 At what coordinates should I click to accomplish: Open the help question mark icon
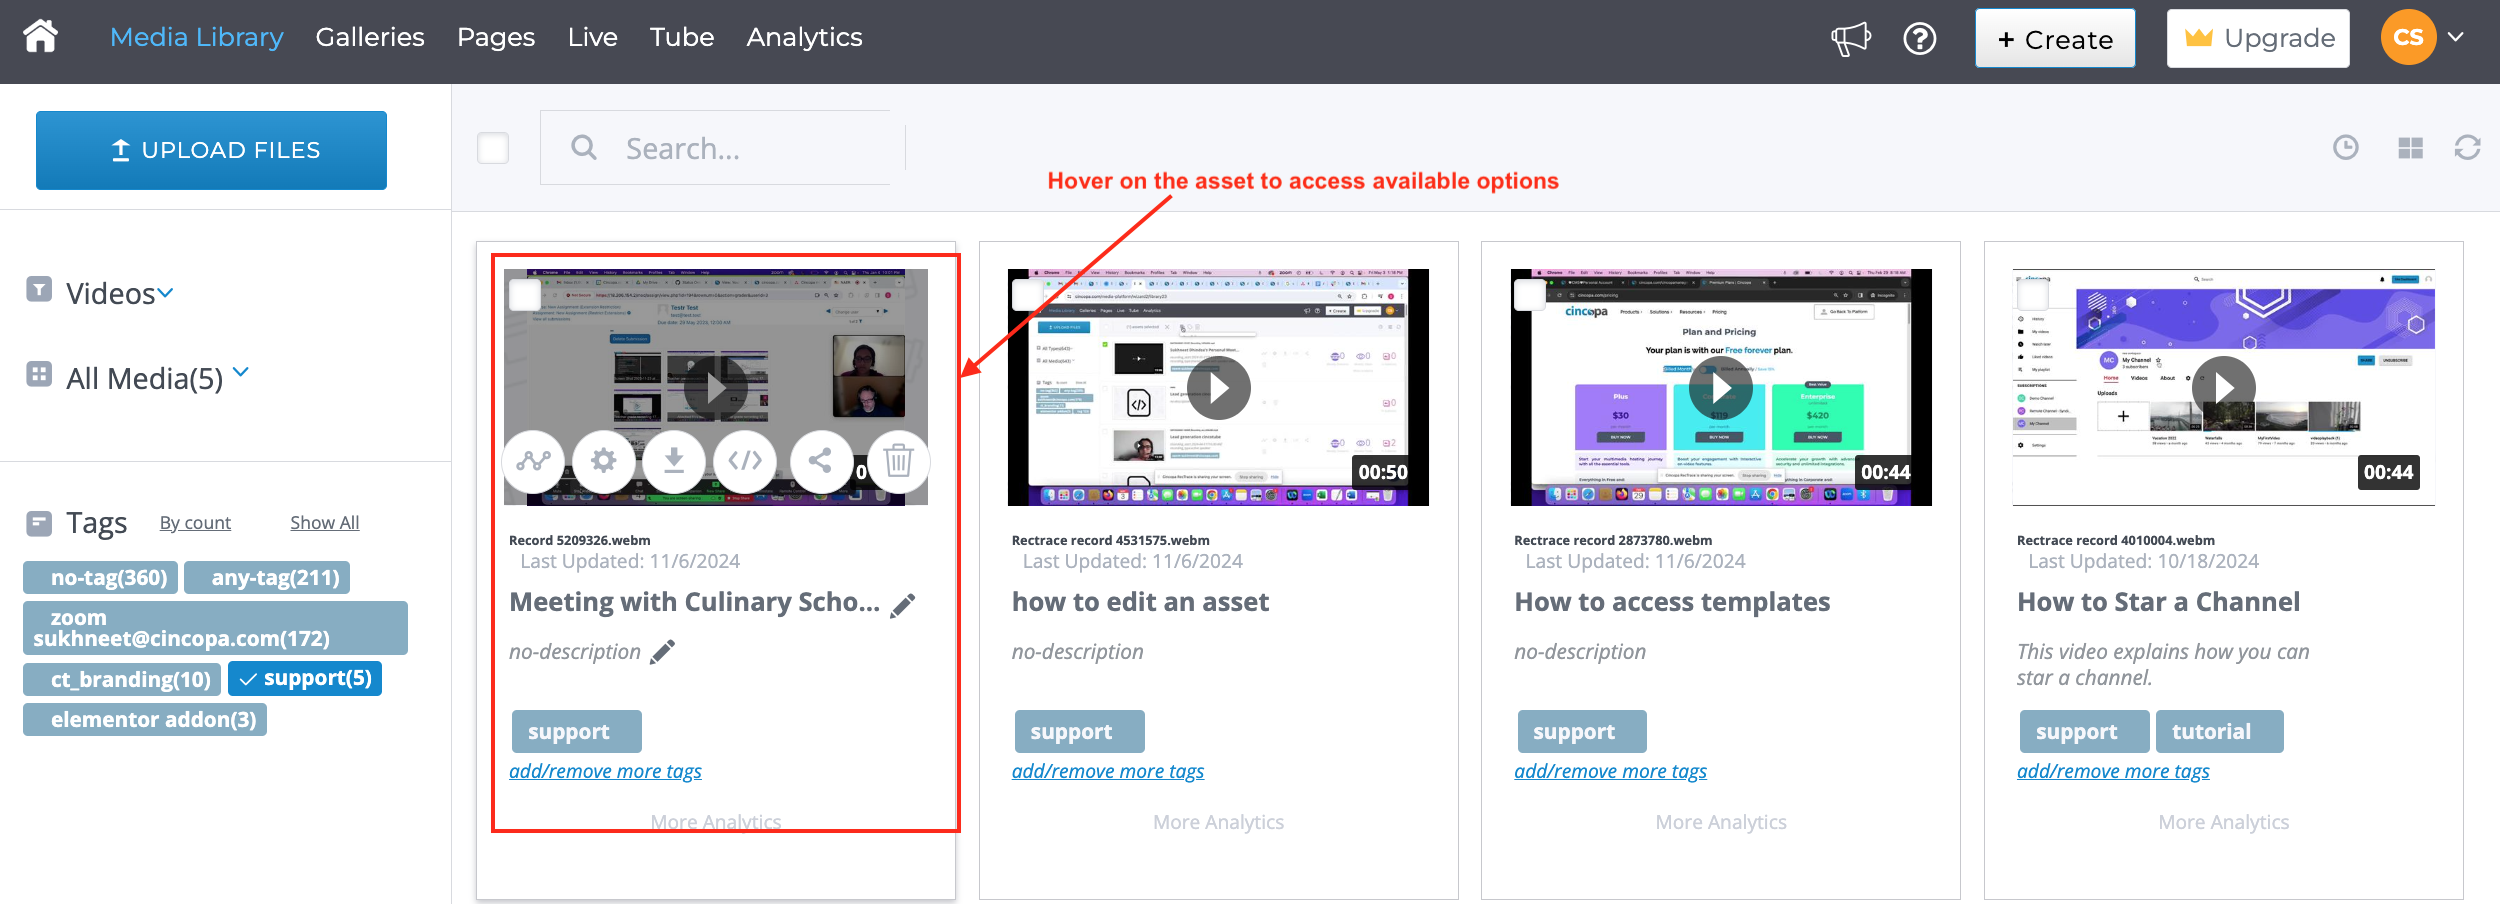coord(1919,39)
